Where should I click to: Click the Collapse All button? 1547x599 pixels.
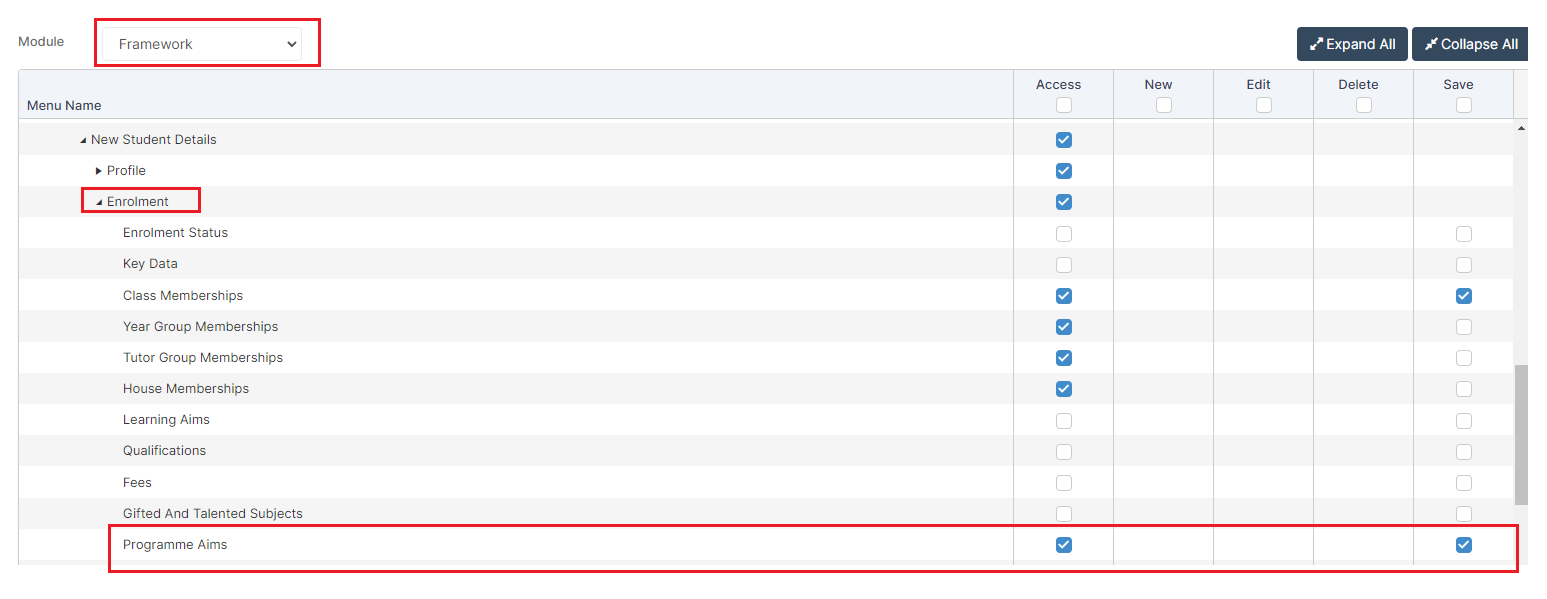click(1470, 44)
